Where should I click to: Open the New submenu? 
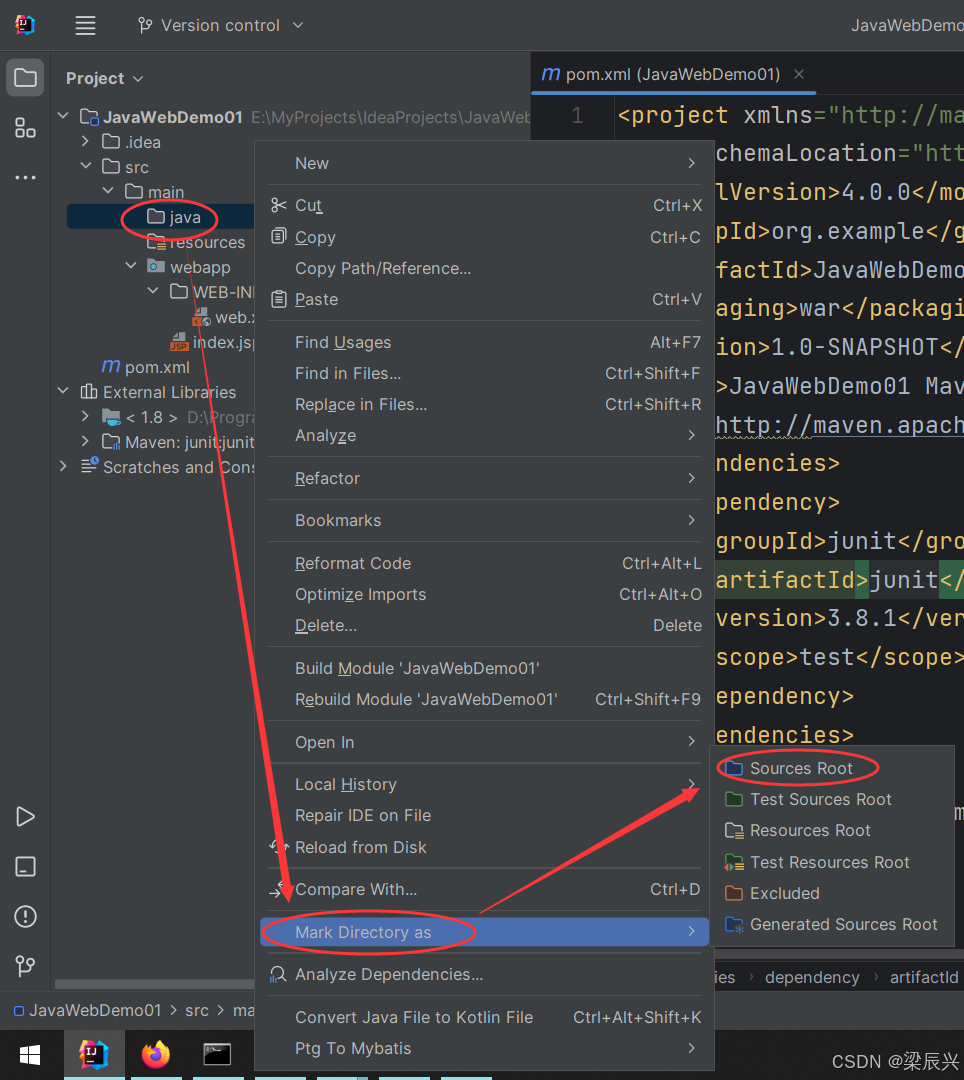point(484,163)
